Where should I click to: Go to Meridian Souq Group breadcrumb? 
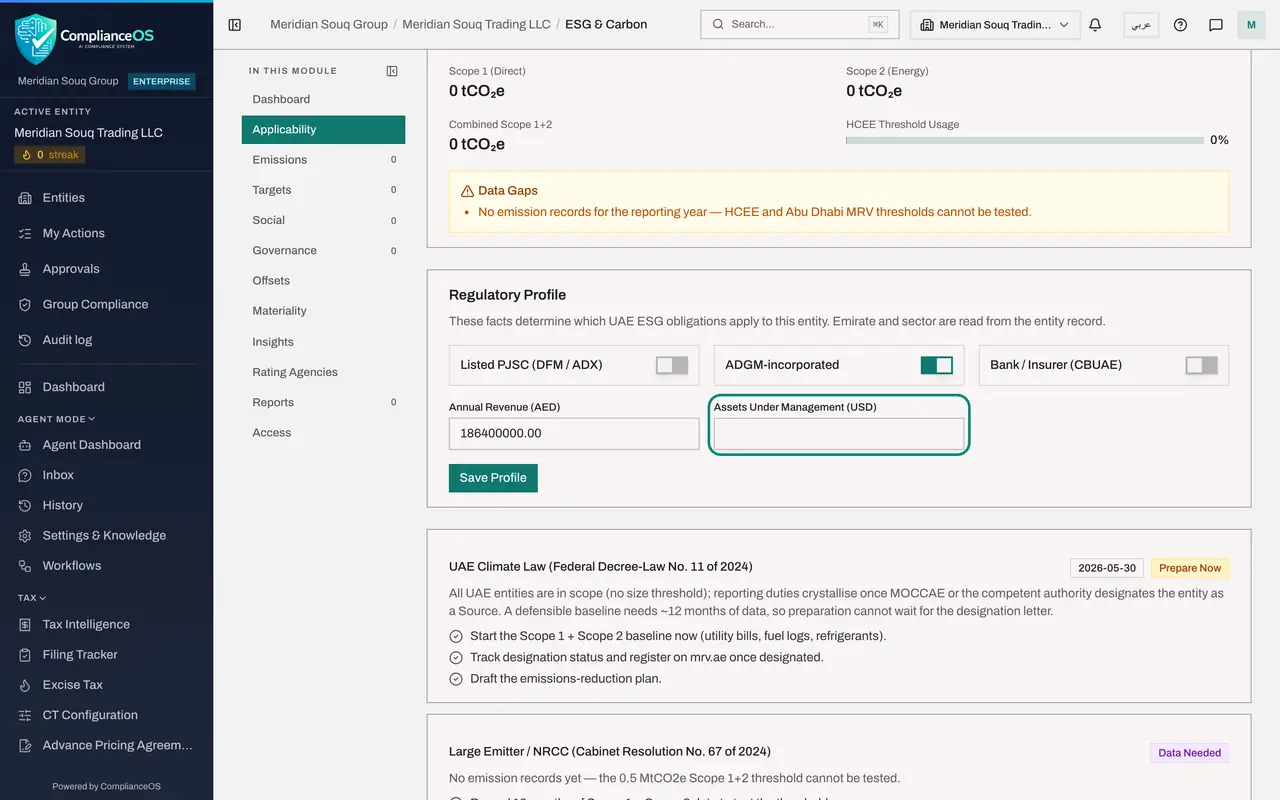click(x=329, y=24)
